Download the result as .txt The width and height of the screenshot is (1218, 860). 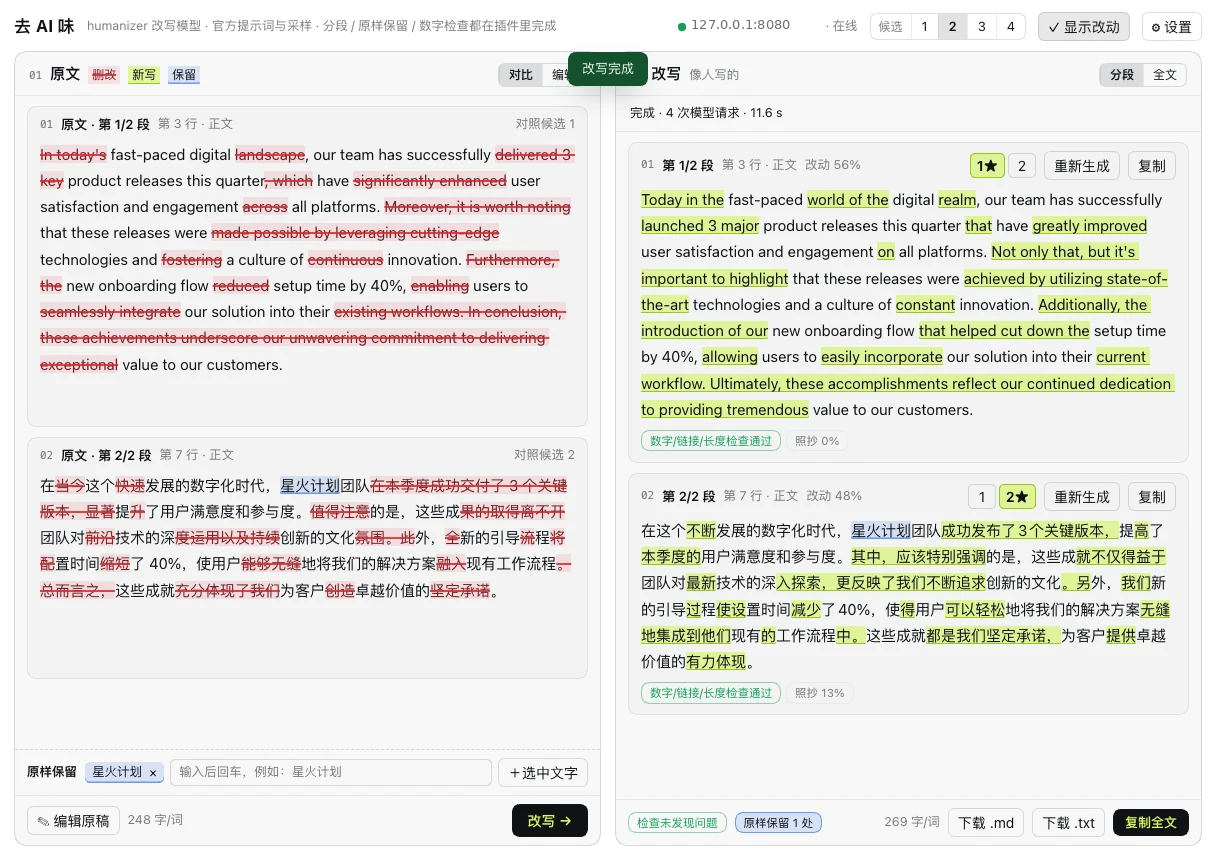pos(1069,823)
